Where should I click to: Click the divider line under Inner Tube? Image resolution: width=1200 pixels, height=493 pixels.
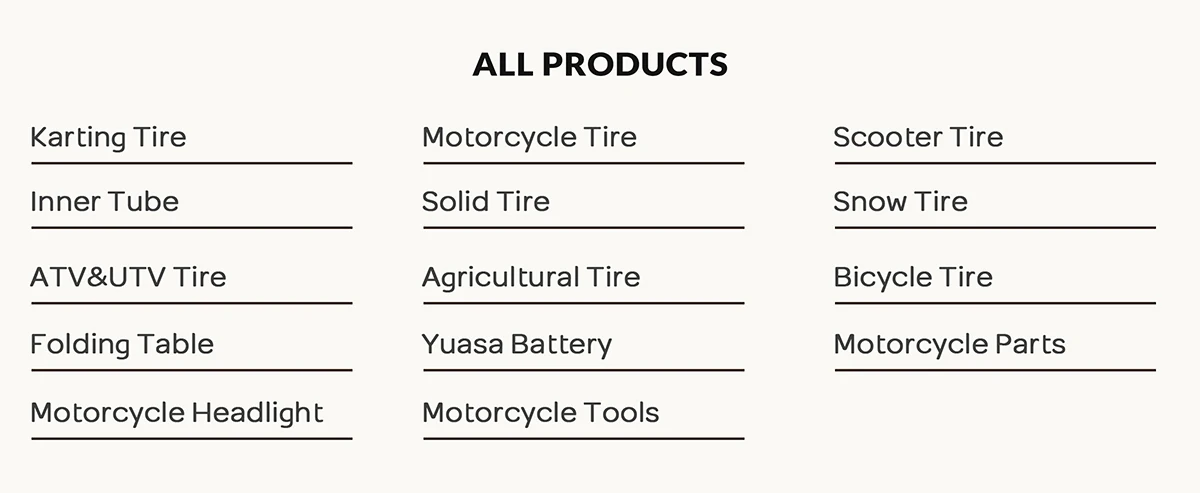point(191,228)
